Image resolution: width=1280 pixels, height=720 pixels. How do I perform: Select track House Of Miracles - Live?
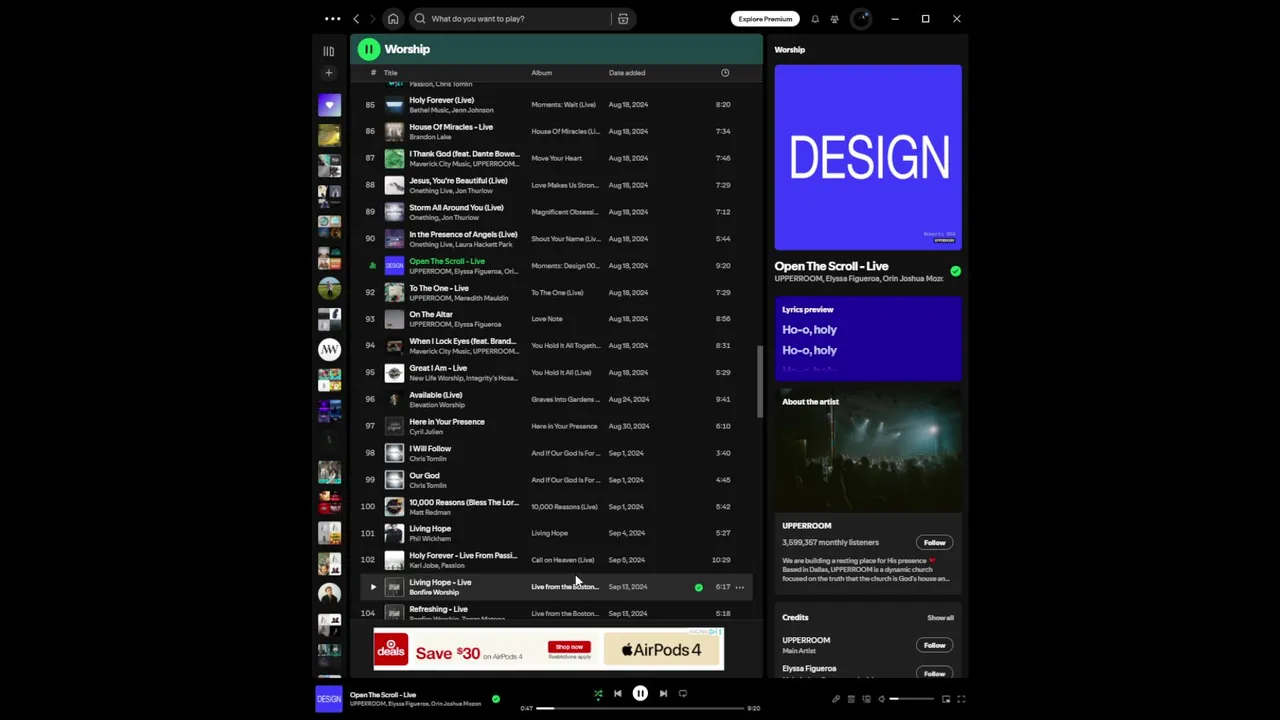pos(556,132)
